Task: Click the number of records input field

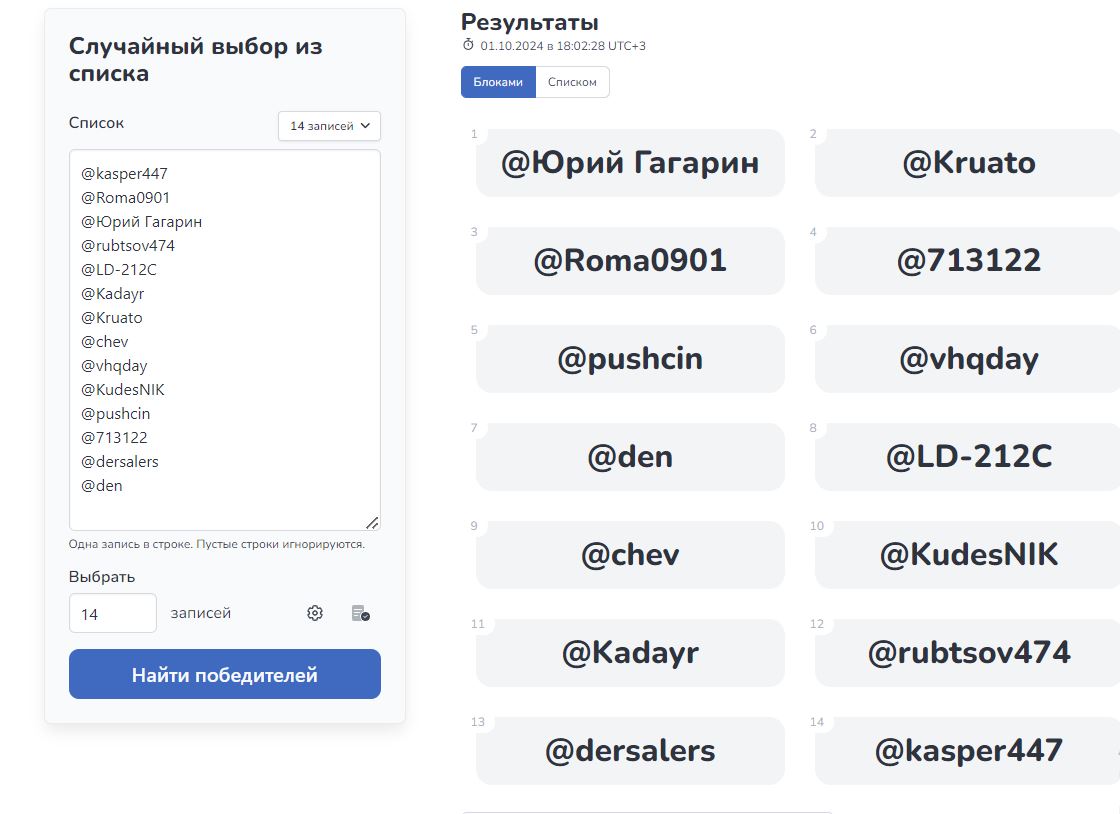Action: [x=112, y=613]
